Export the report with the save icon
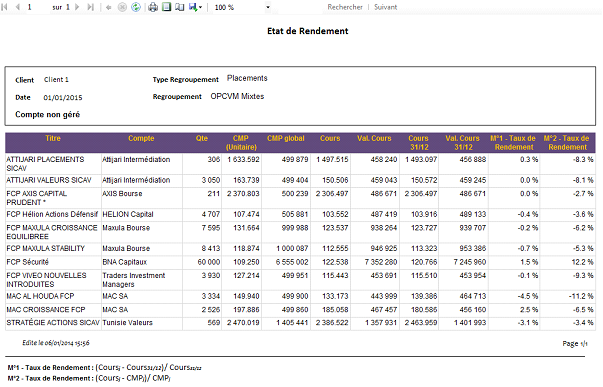 point(193,7)
